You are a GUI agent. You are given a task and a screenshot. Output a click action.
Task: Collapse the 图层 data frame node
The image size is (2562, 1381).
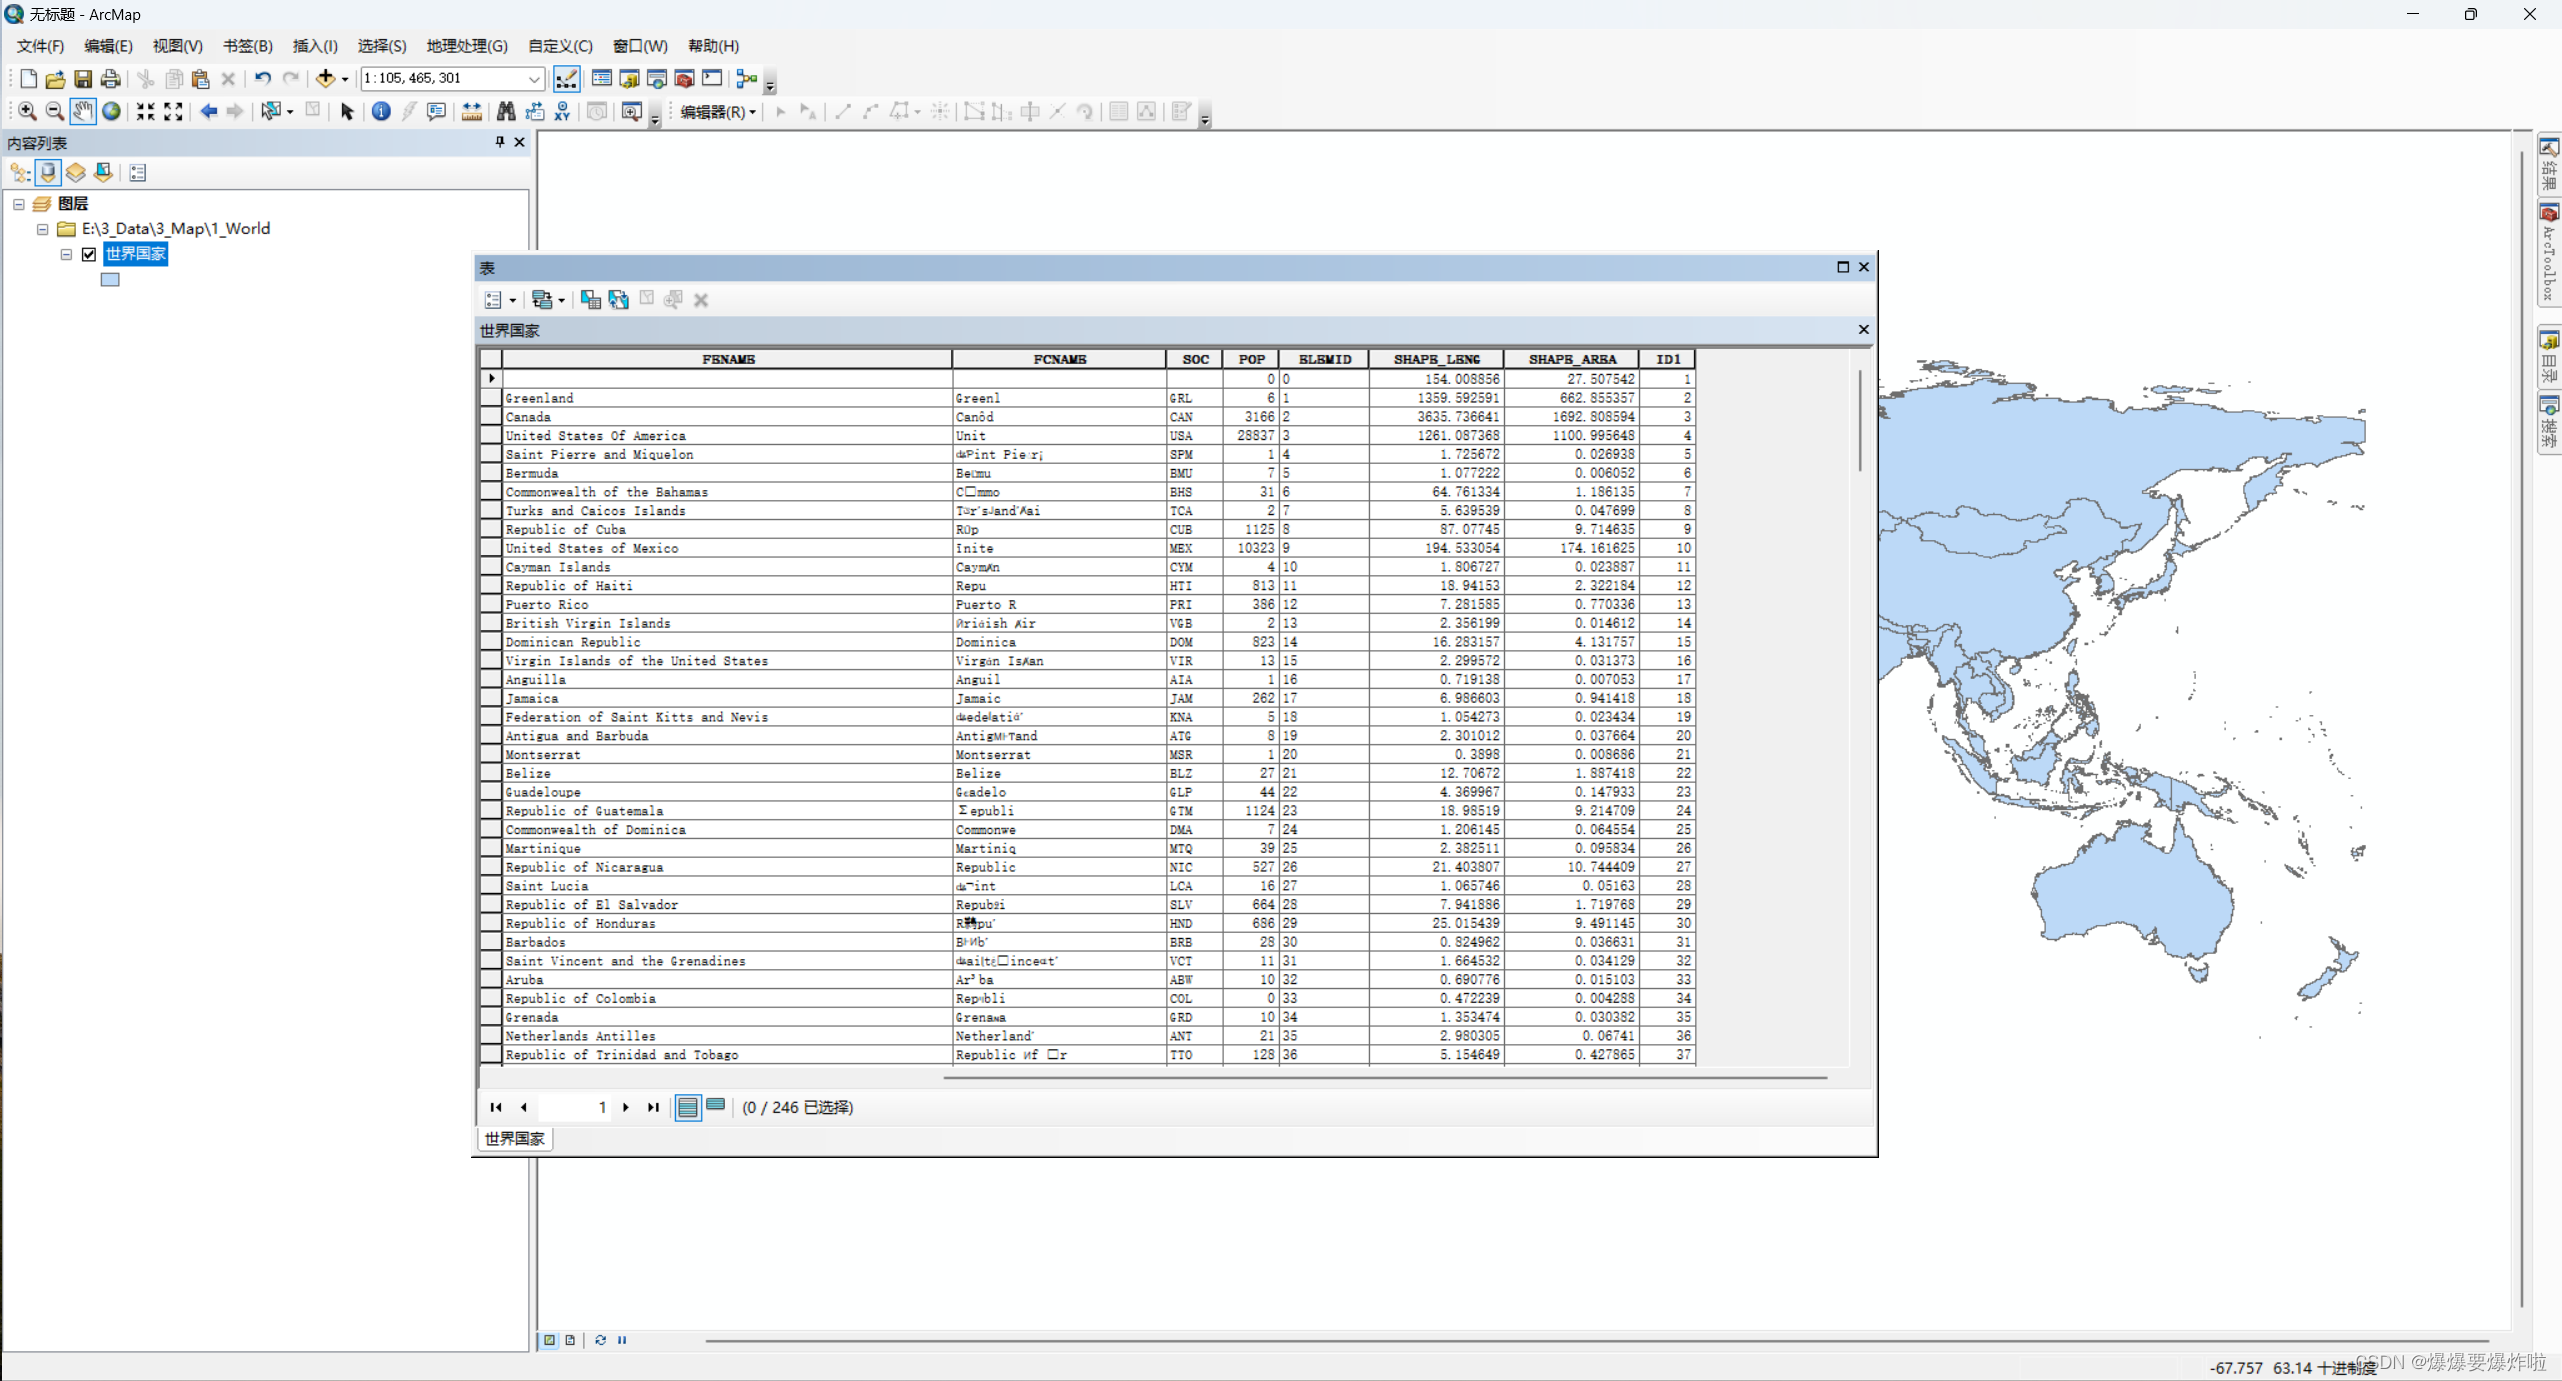click(x=19, y=204)
